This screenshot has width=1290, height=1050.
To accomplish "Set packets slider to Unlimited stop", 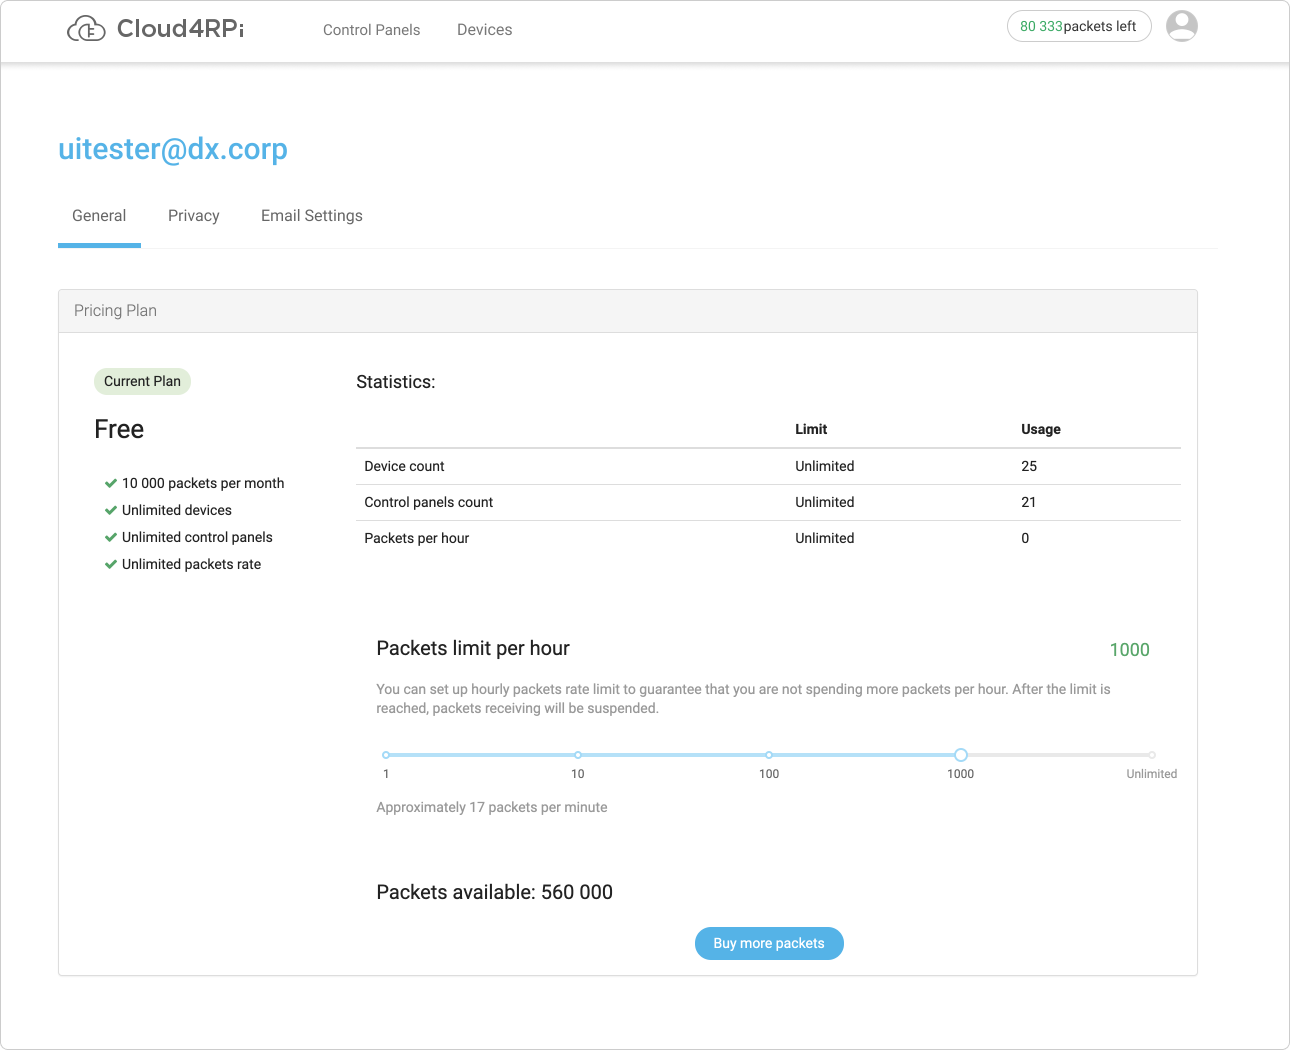I will (1152, 755).
